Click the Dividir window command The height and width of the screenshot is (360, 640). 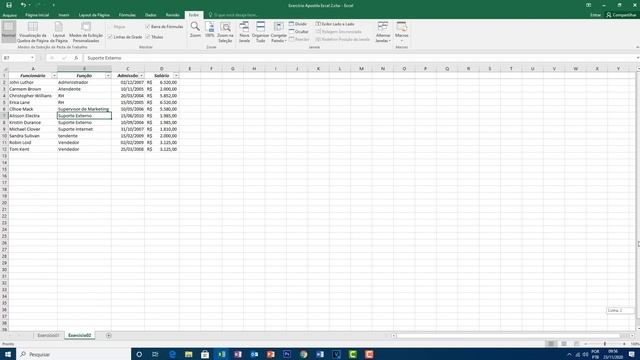pos(298,24)
